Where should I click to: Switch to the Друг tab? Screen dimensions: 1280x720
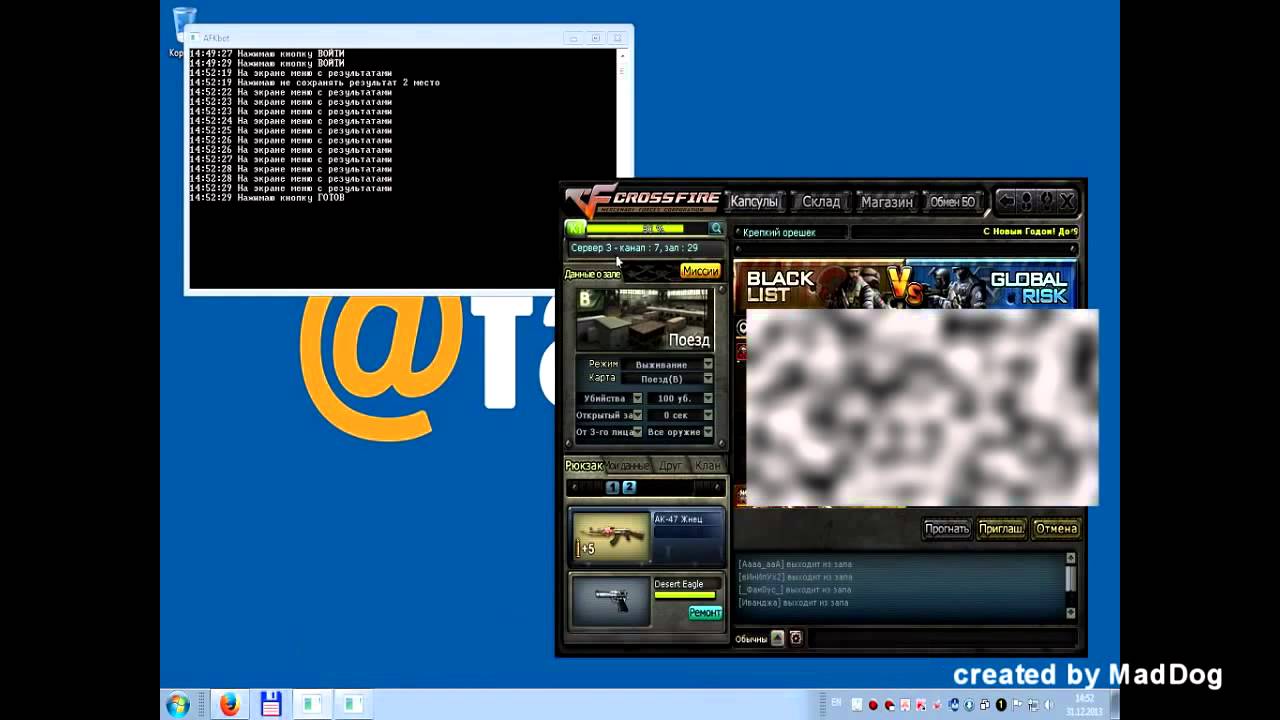669,466
